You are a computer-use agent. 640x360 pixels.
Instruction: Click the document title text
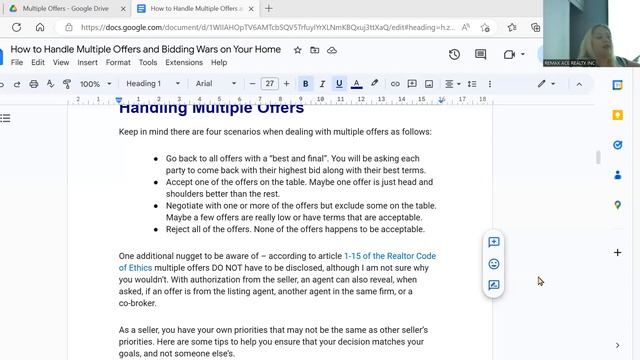click(146, 49)
